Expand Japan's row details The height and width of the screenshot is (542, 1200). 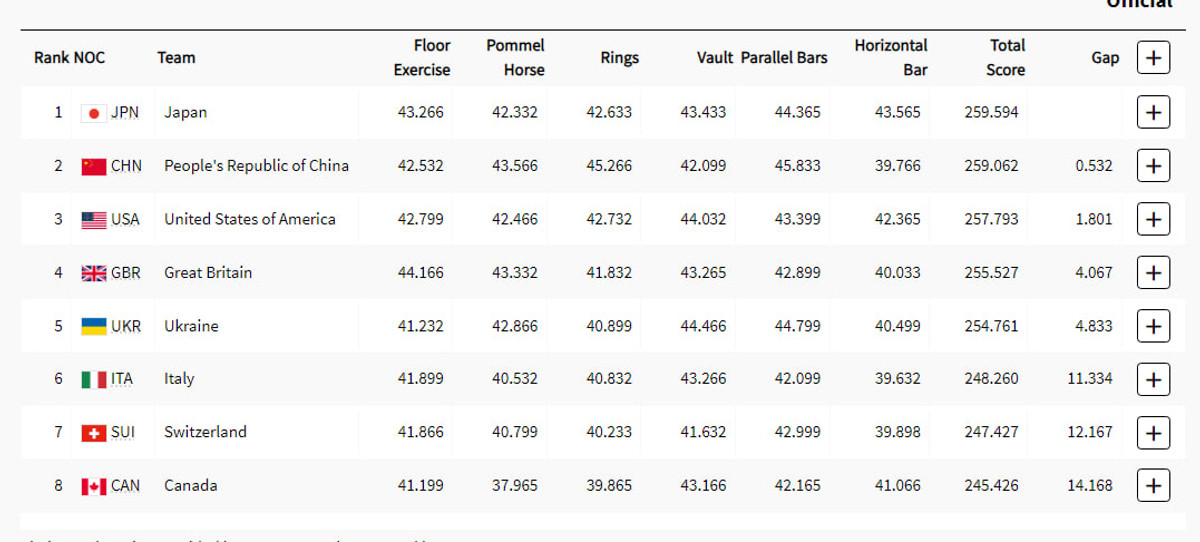pos(1153,113)
